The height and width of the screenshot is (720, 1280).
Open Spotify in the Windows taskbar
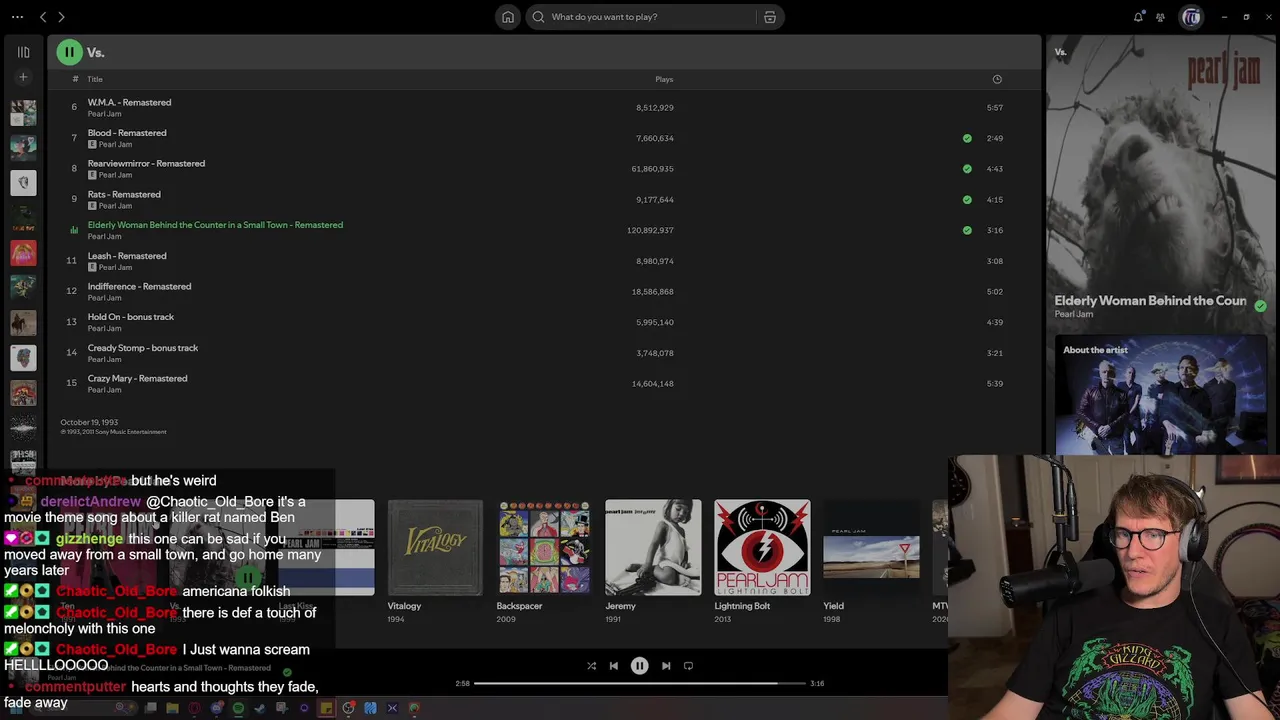238,708
